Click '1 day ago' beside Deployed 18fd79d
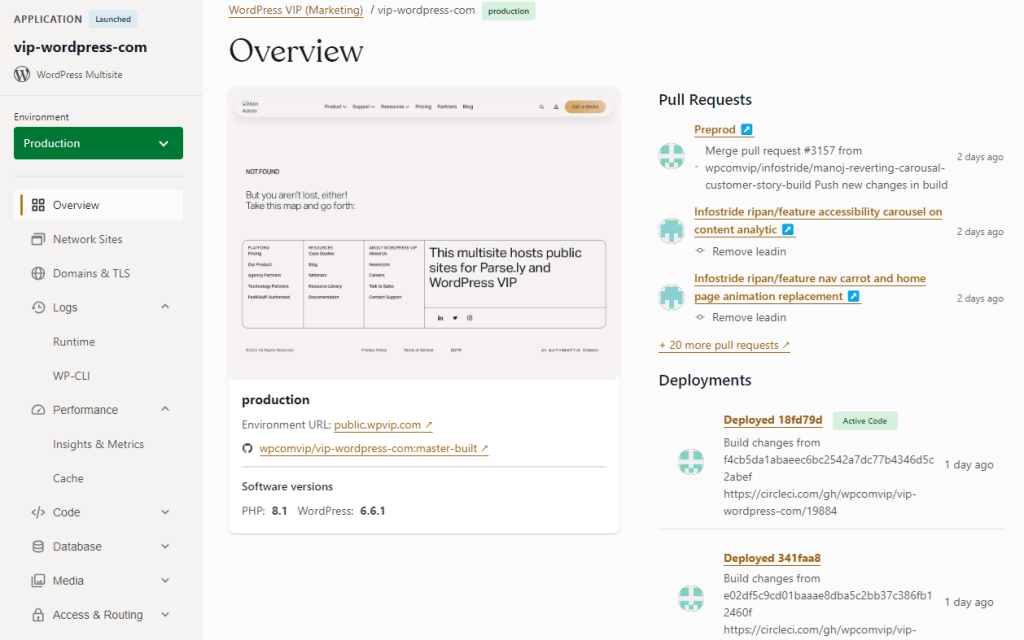This screenshot has height=640, width=1024. (969, 464)
